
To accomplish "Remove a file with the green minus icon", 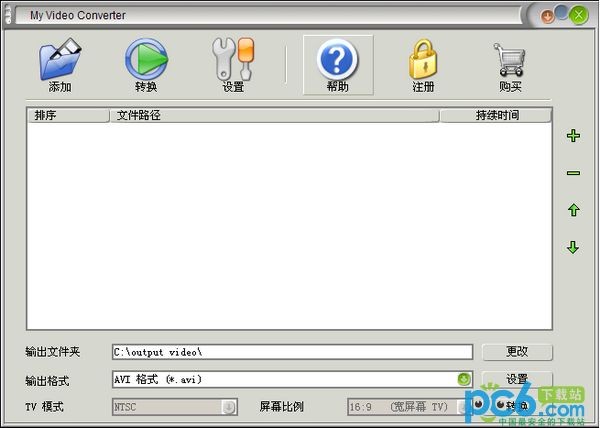I will point(573,173).
